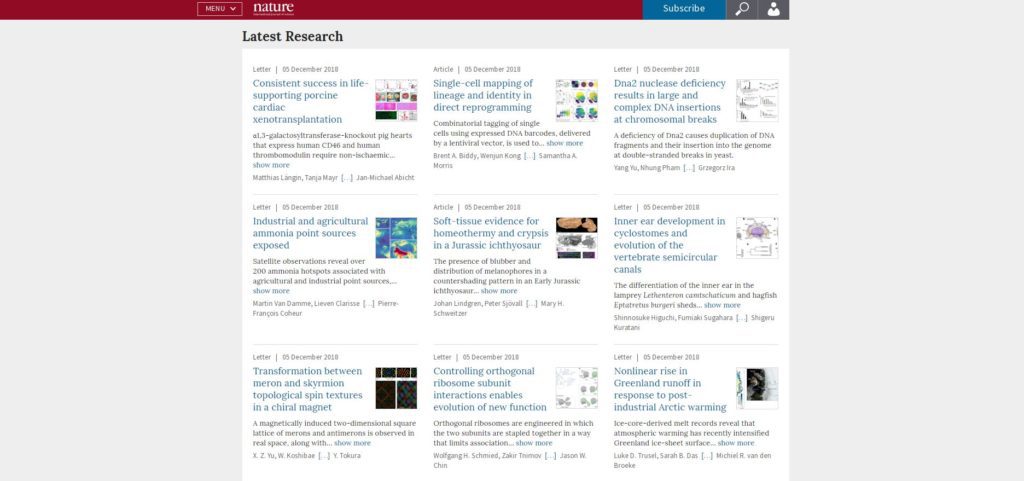Expand 'show more' under skyrmion article summary
Image resolution: width=1024 pixels, height=481 pixels.
352,443
